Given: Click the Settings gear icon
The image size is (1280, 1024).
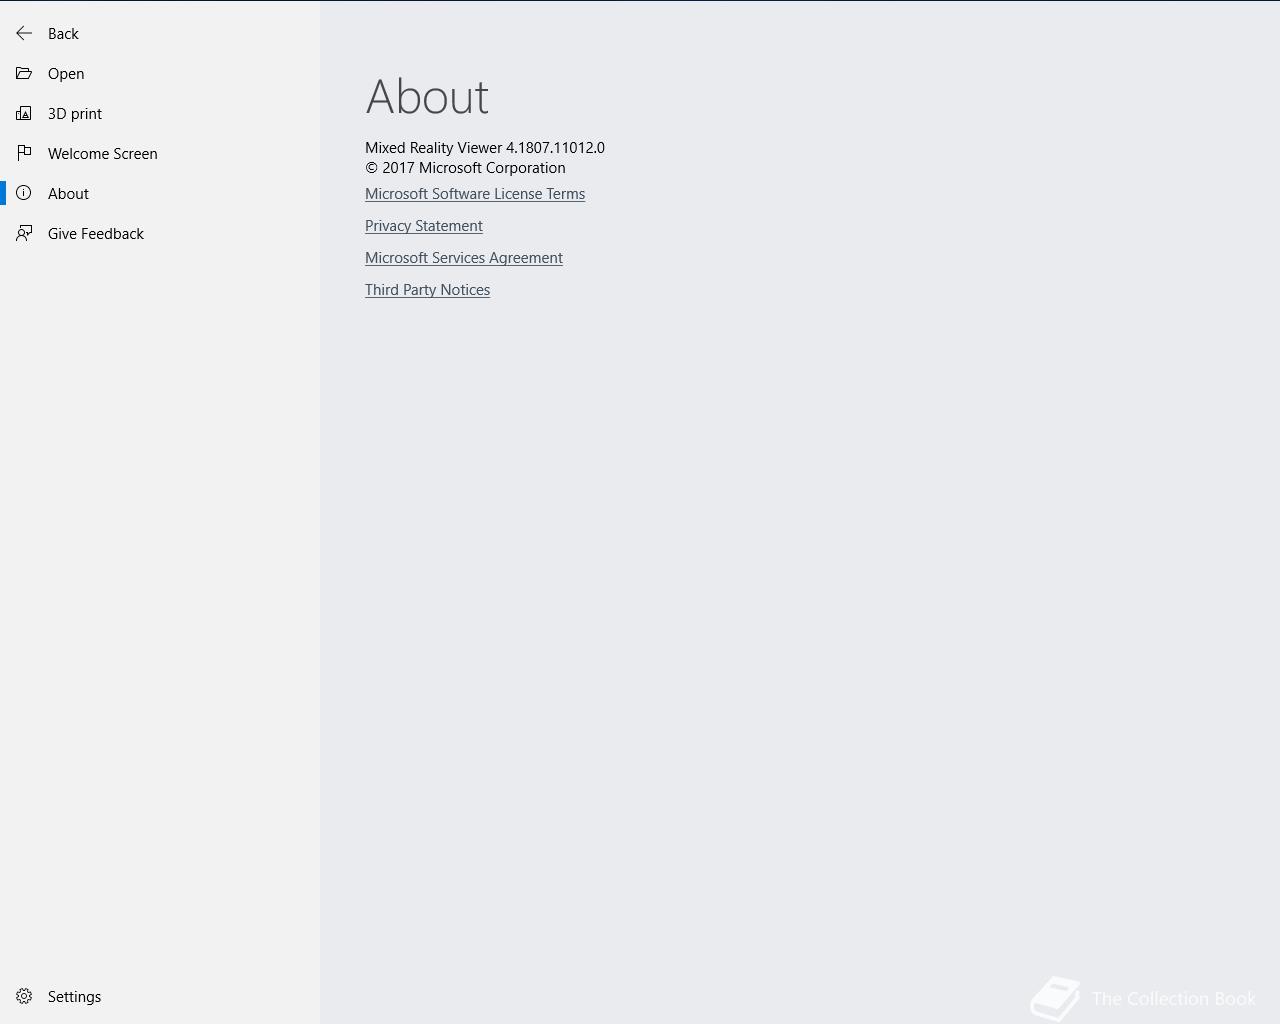Looking at the screenshot, I should click(24, 996).
